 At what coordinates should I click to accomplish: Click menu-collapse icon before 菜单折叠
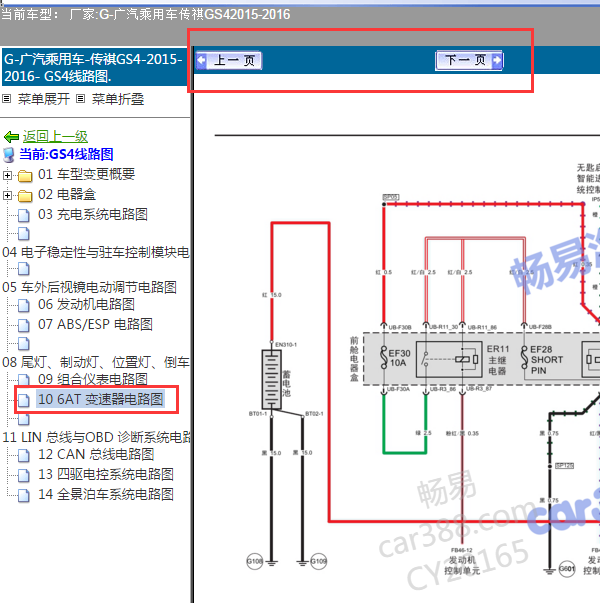click(x=80, y=99)
